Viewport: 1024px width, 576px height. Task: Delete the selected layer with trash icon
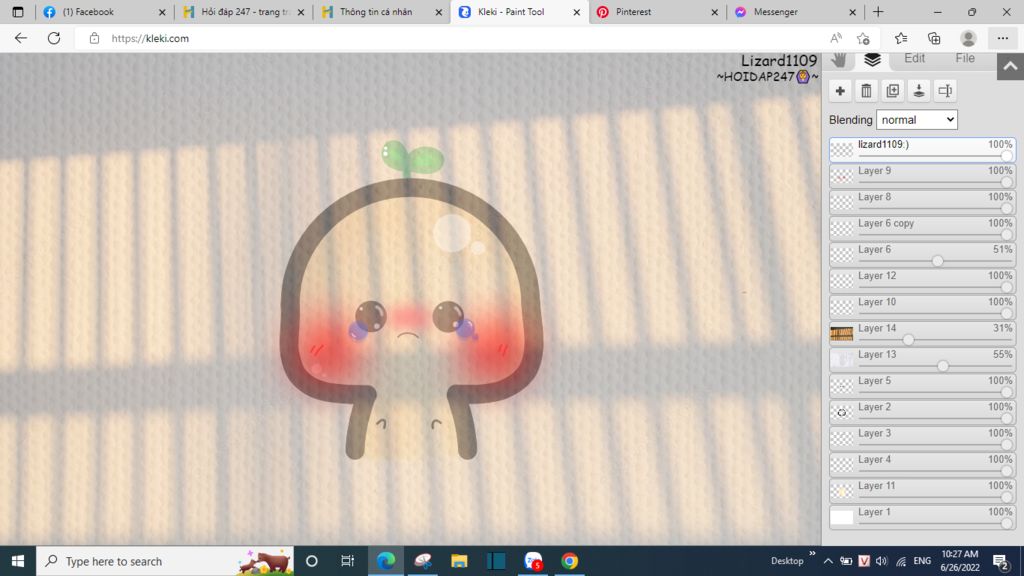pyautogui.click(x=866, y=91)
